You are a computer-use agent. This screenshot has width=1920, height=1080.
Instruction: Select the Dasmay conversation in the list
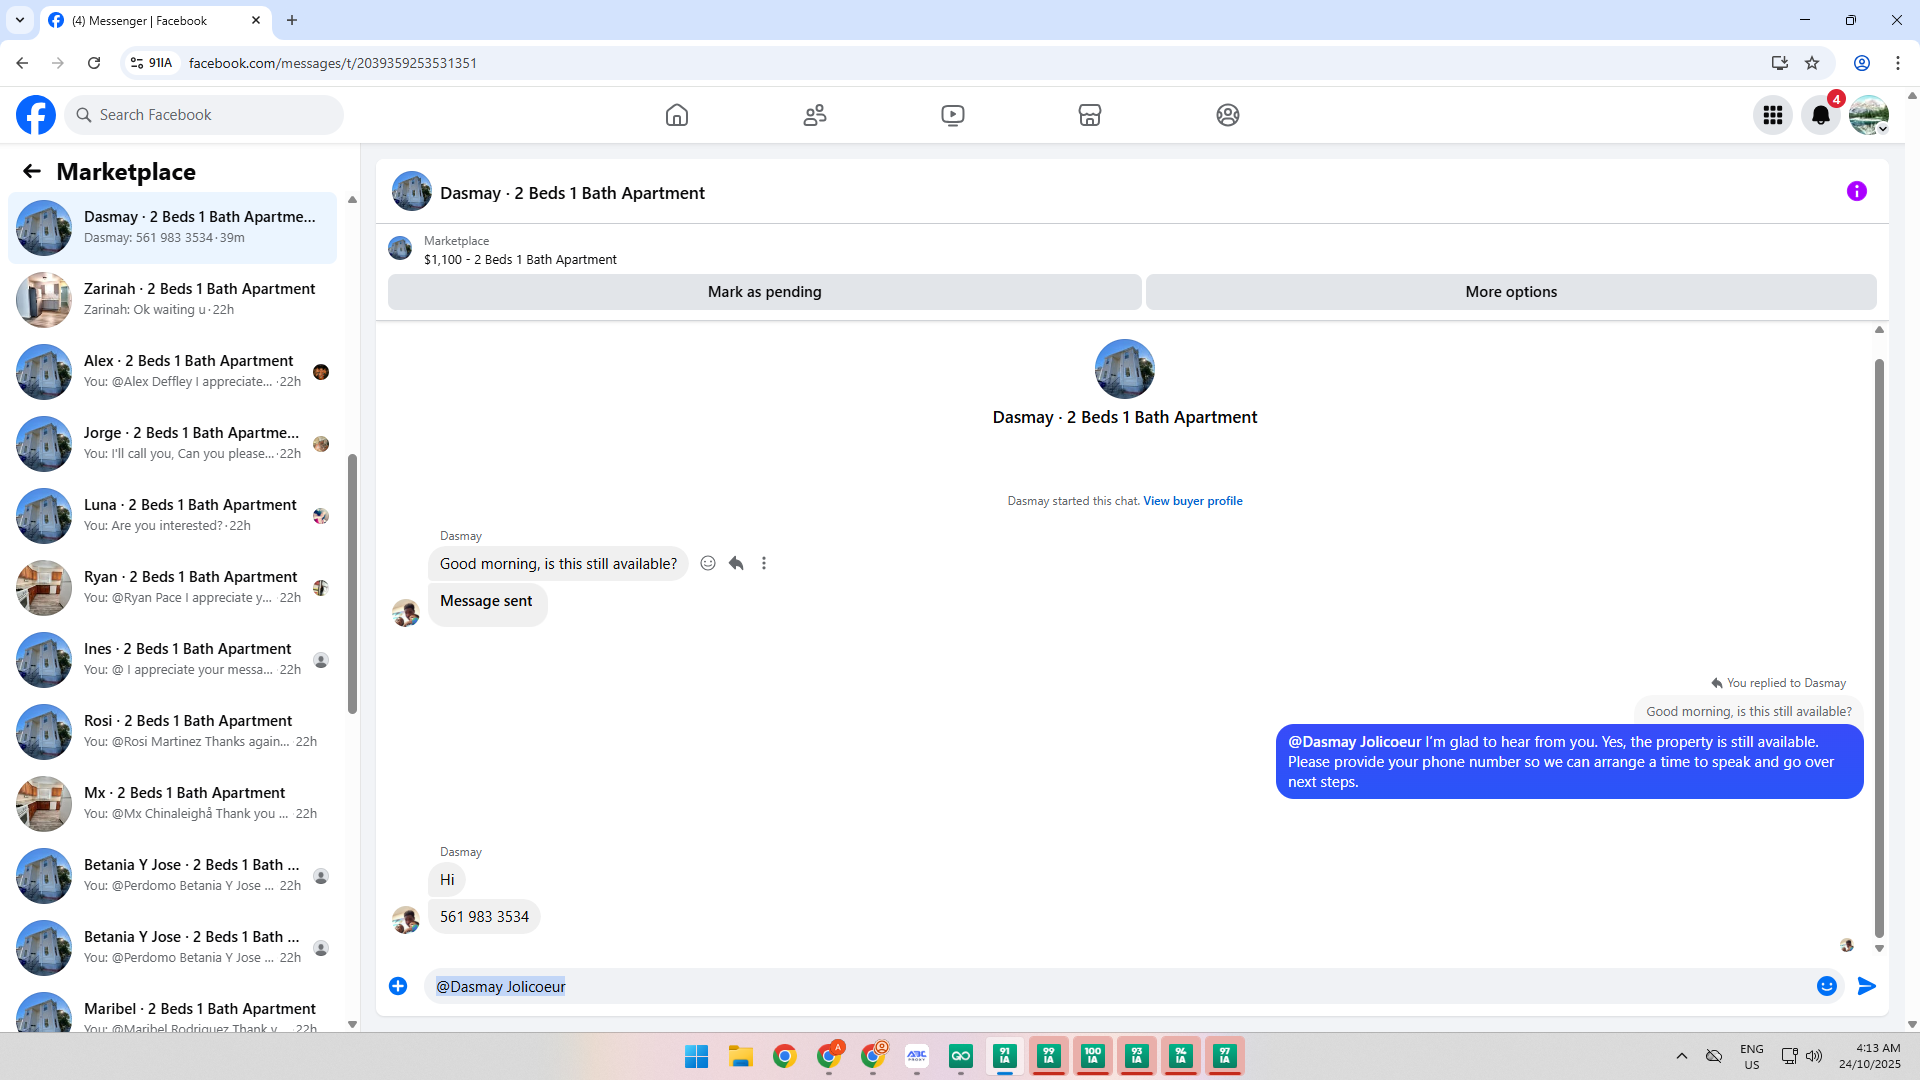[x=173, y=228]
